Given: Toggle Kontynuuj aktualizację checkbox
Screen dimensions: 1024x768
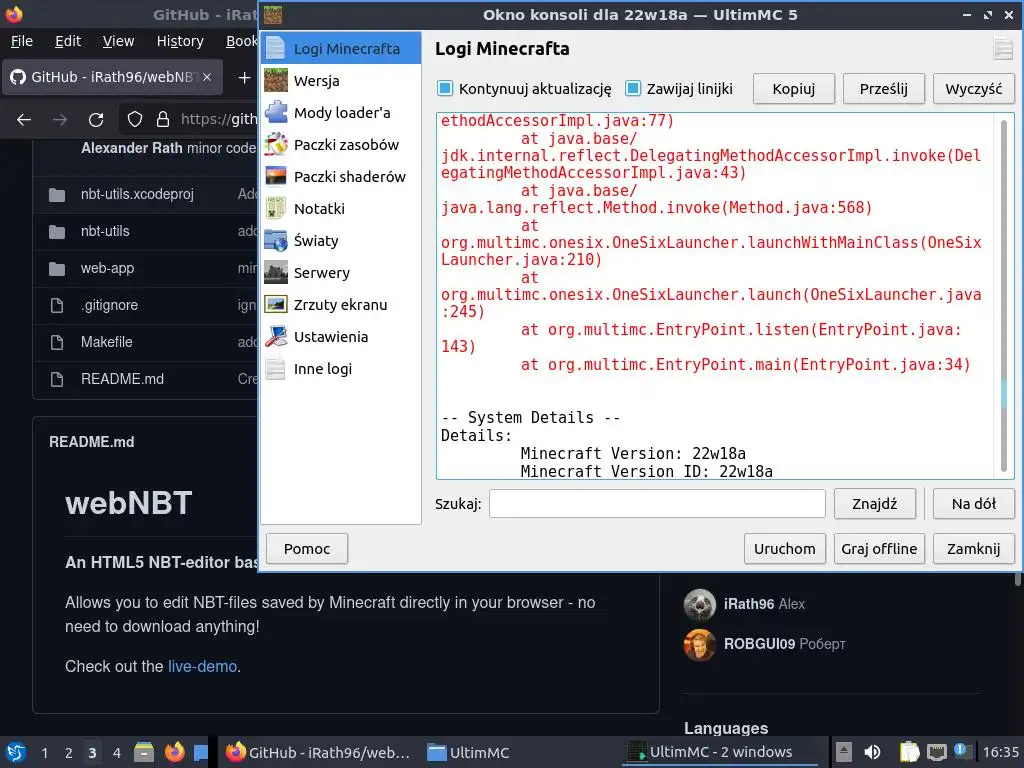Looking at the screenshot, I should (x=445, y=88).
